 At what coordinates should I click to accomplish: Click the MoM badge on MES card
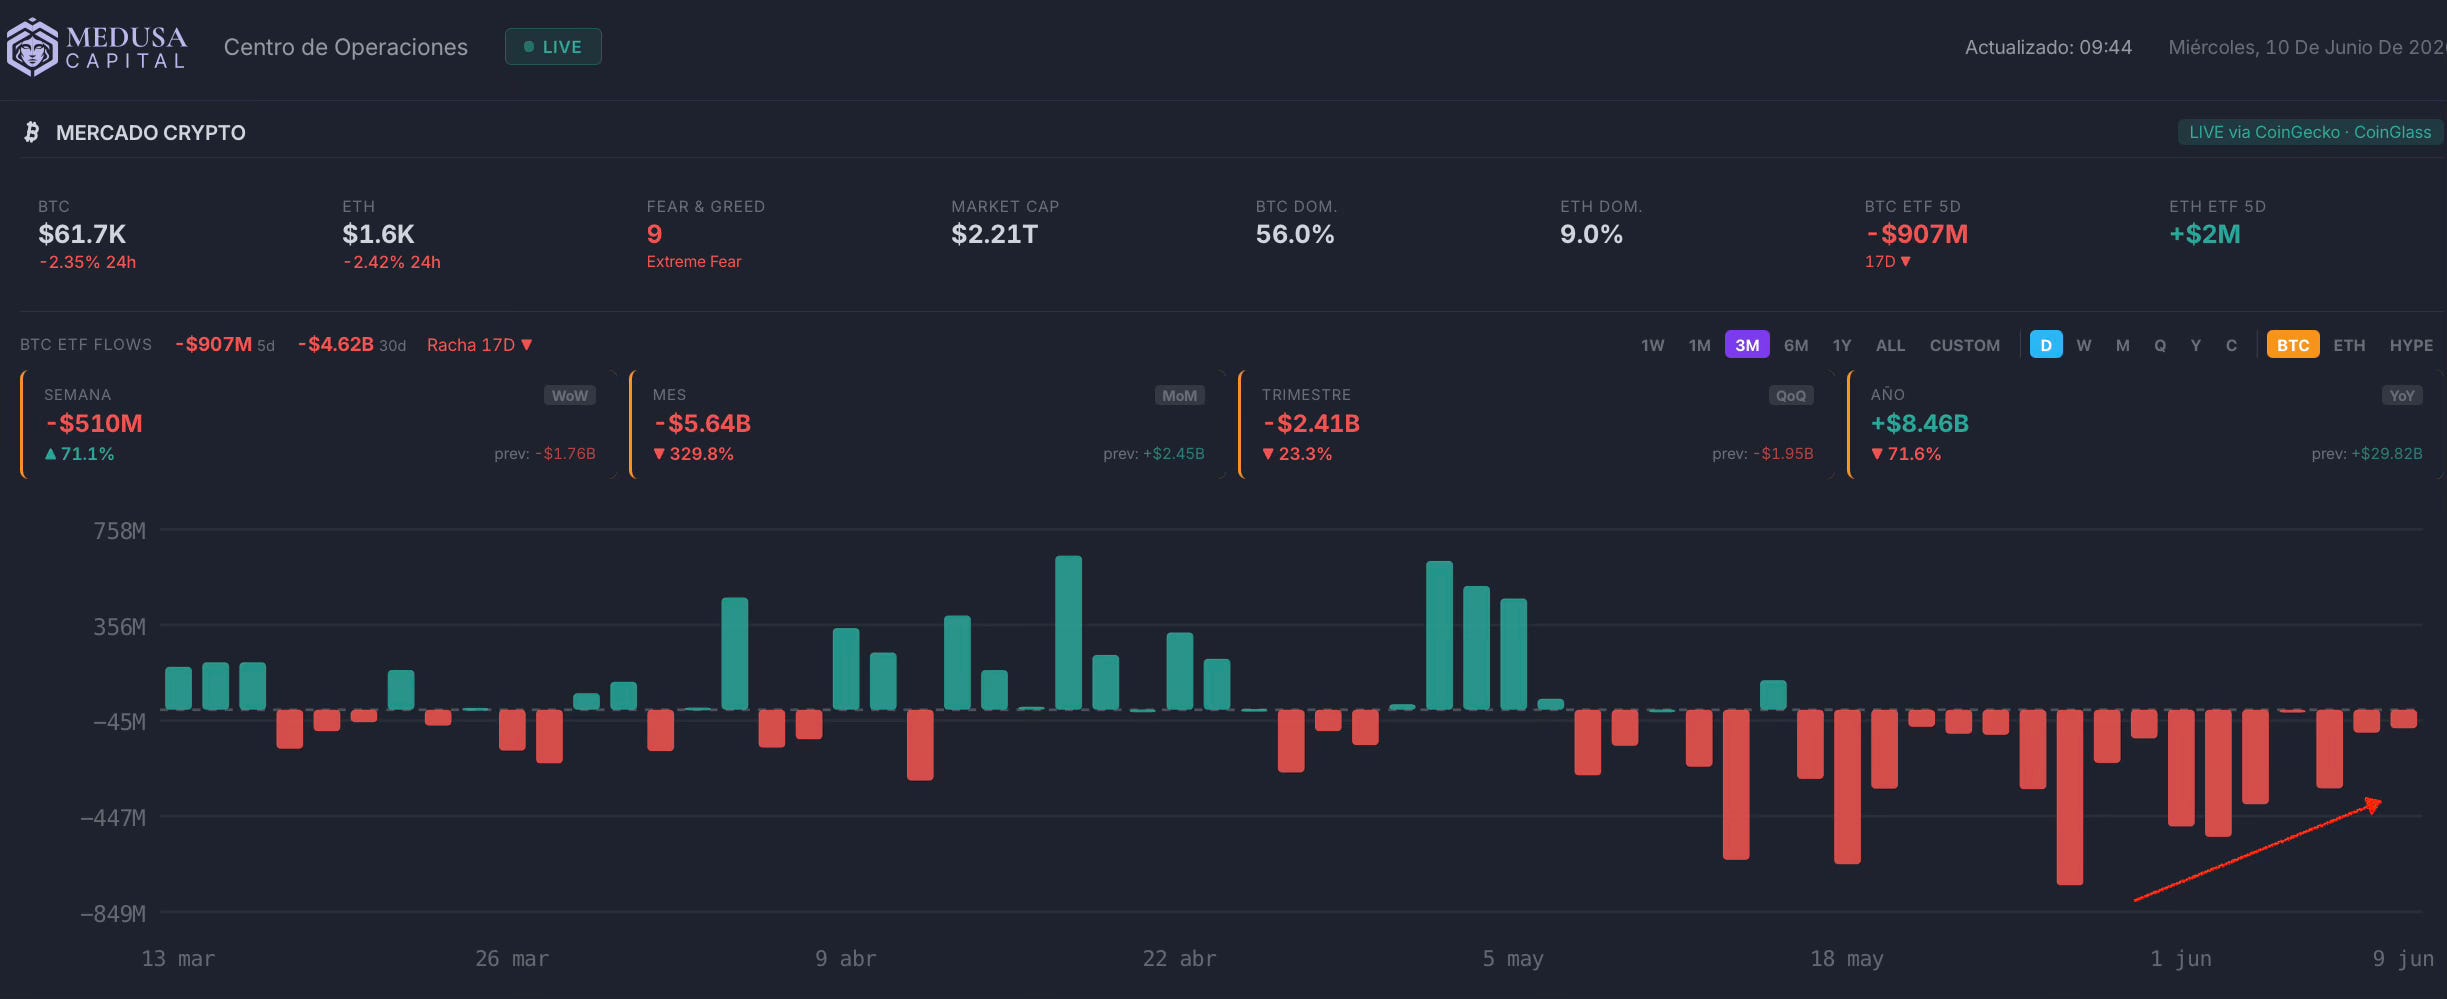pyautogui.click(x=1179, y=396)
